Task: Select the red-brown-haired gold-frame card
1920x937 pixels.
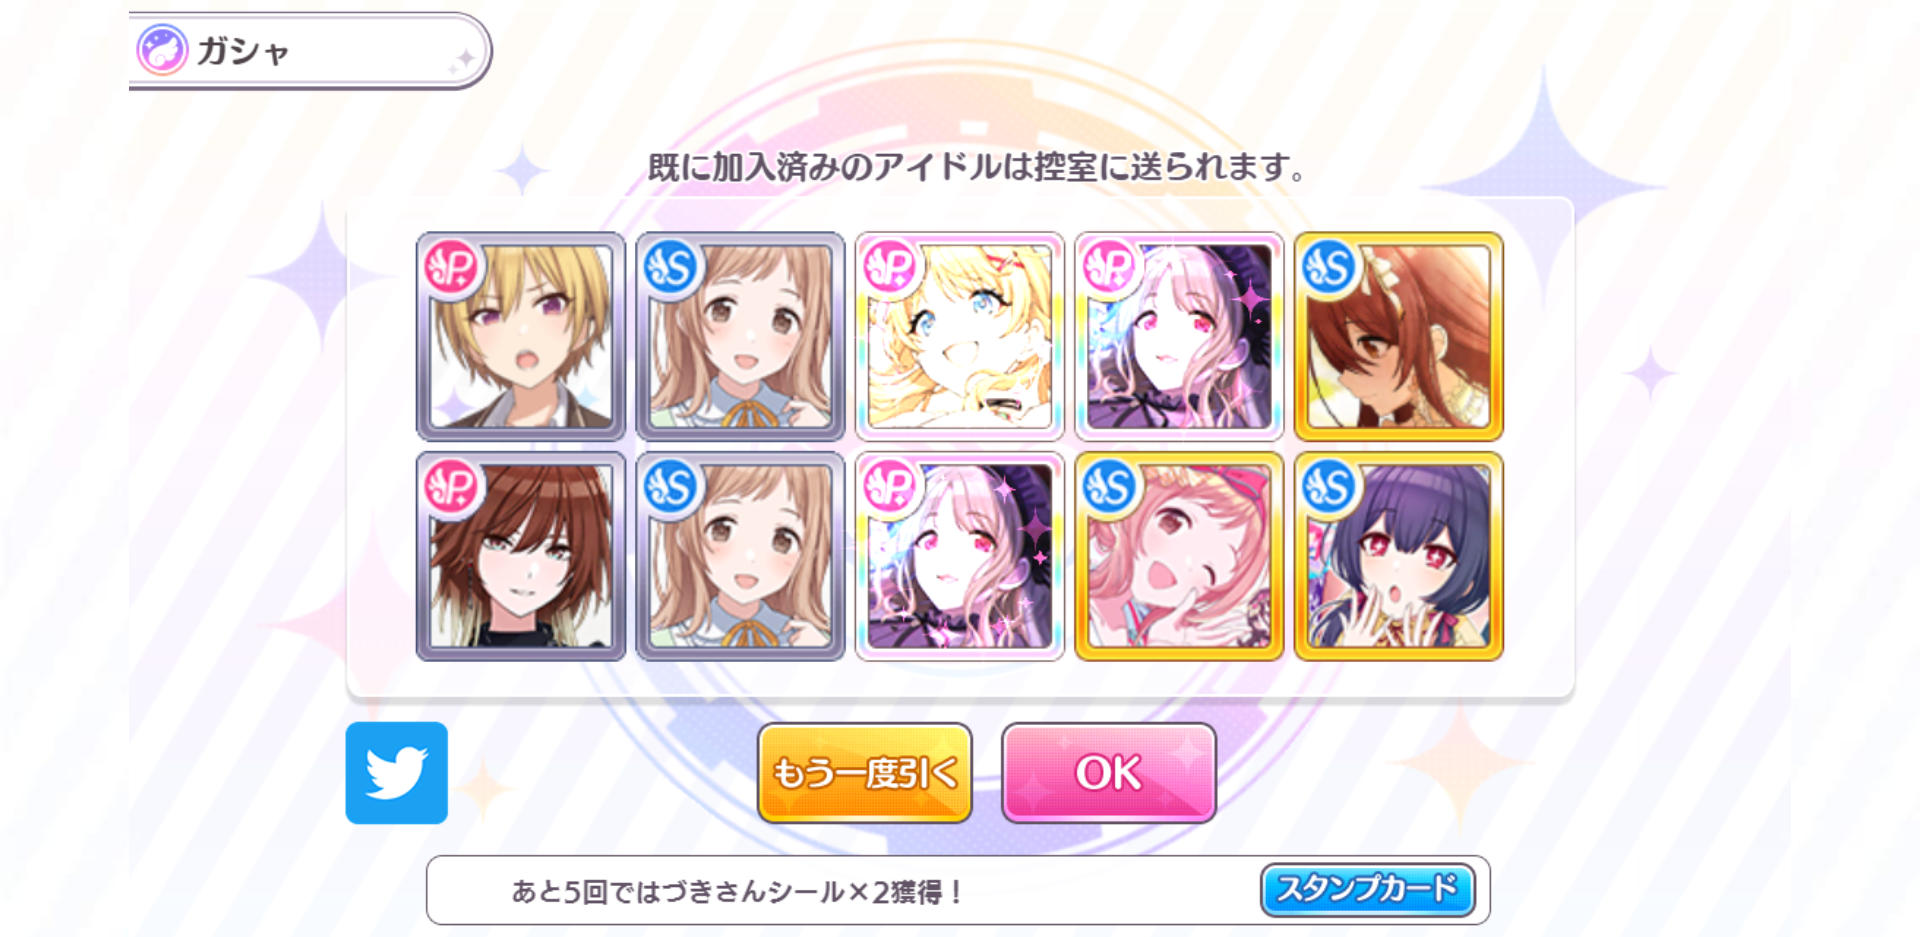Action: coord(1399,337)
